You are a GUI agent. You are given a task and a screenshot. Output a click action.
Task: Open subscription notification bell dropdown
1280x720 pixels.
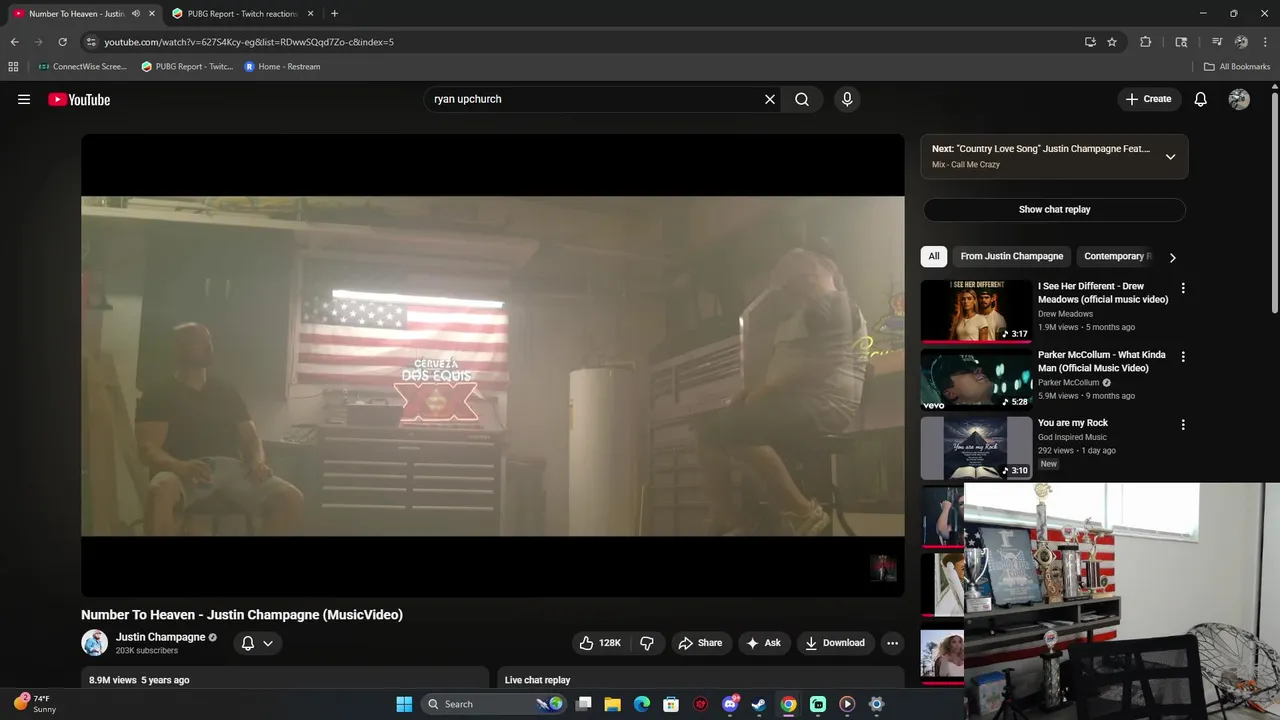tap(257, 643)
